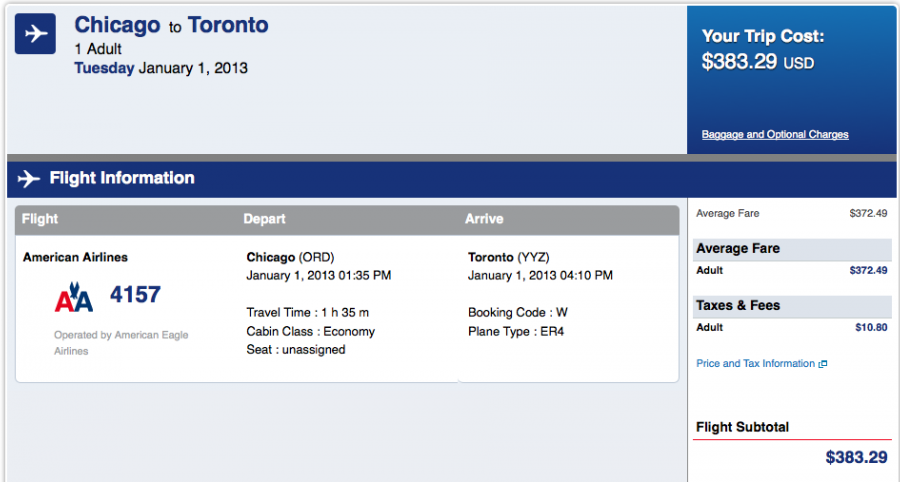
Task: Select flight number 4157
Action: (135, 295)
